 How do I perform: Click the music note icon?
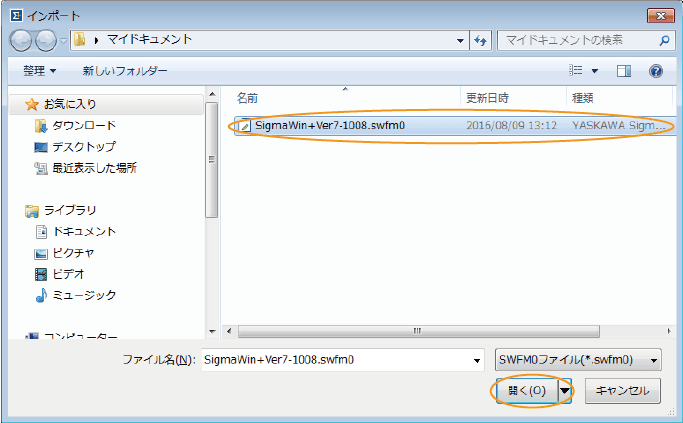pyautogui.click(x=41, y=295)
